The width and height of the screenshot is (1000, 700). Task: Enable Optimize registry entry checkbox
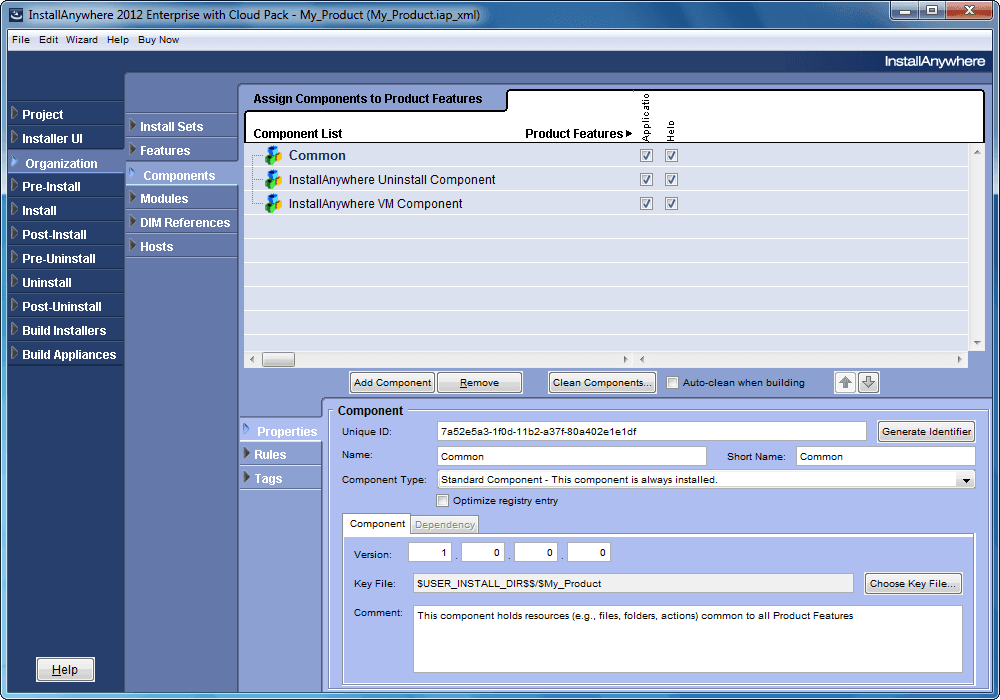(443, 500)
